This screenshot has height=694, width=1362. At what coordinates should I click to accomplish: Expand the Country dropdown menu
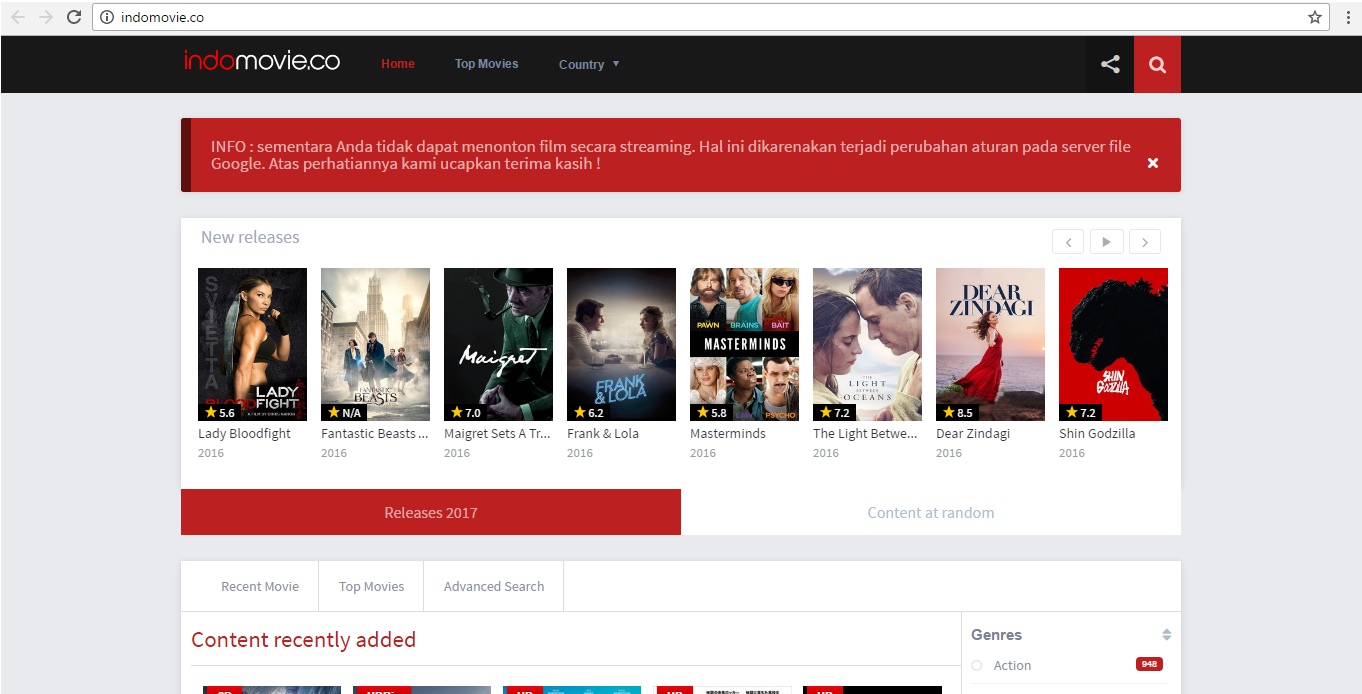tap(589, 64)
